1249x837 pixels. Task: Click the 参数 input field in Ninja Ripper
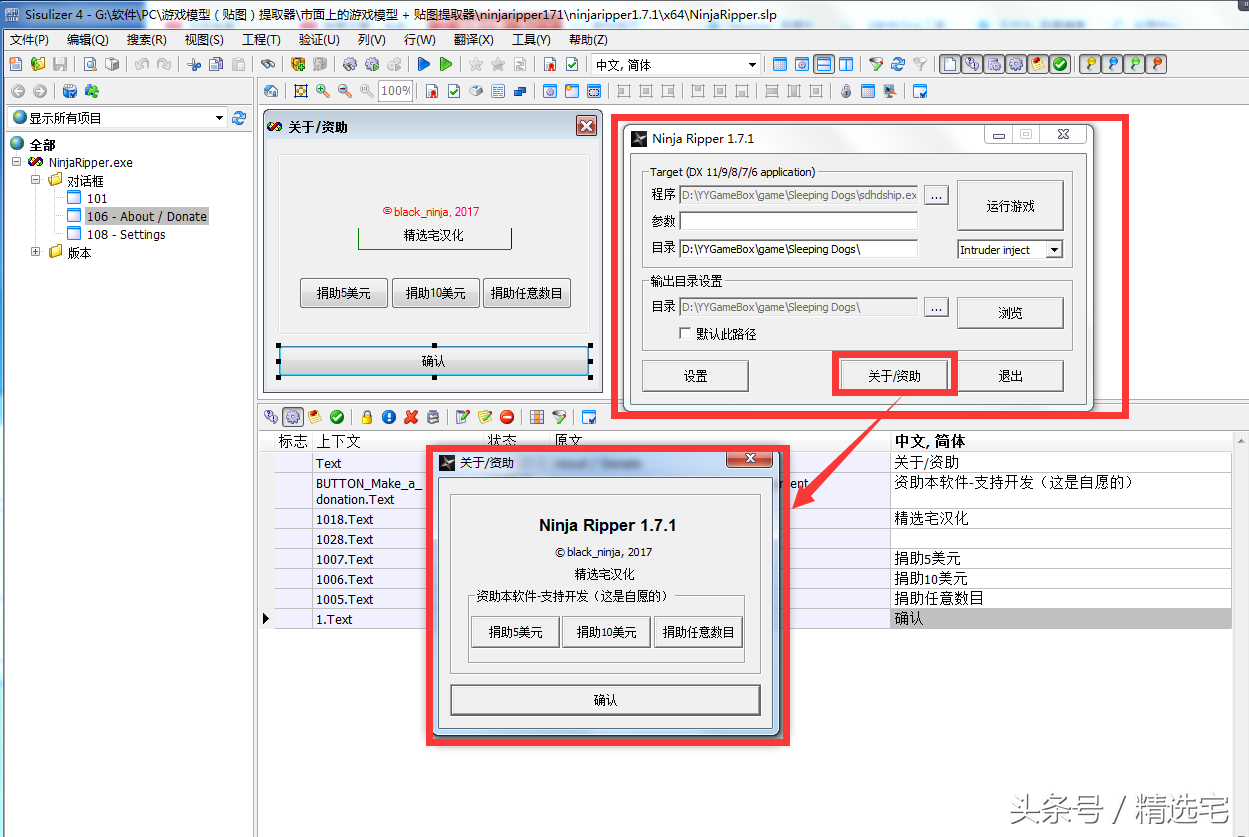(x=798, y=221)
